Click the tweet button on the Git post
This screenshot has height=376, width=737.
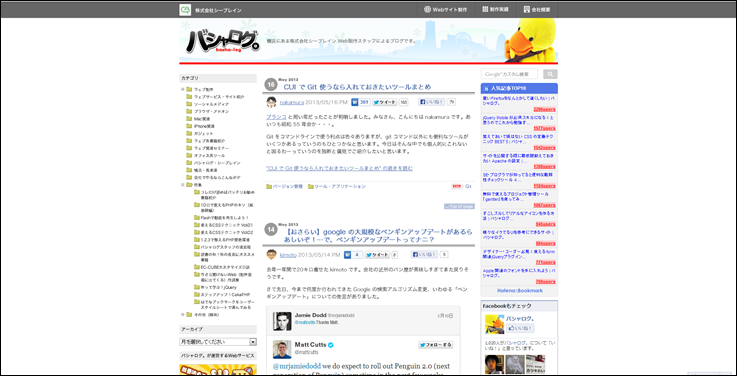click(x=385, y=102)
